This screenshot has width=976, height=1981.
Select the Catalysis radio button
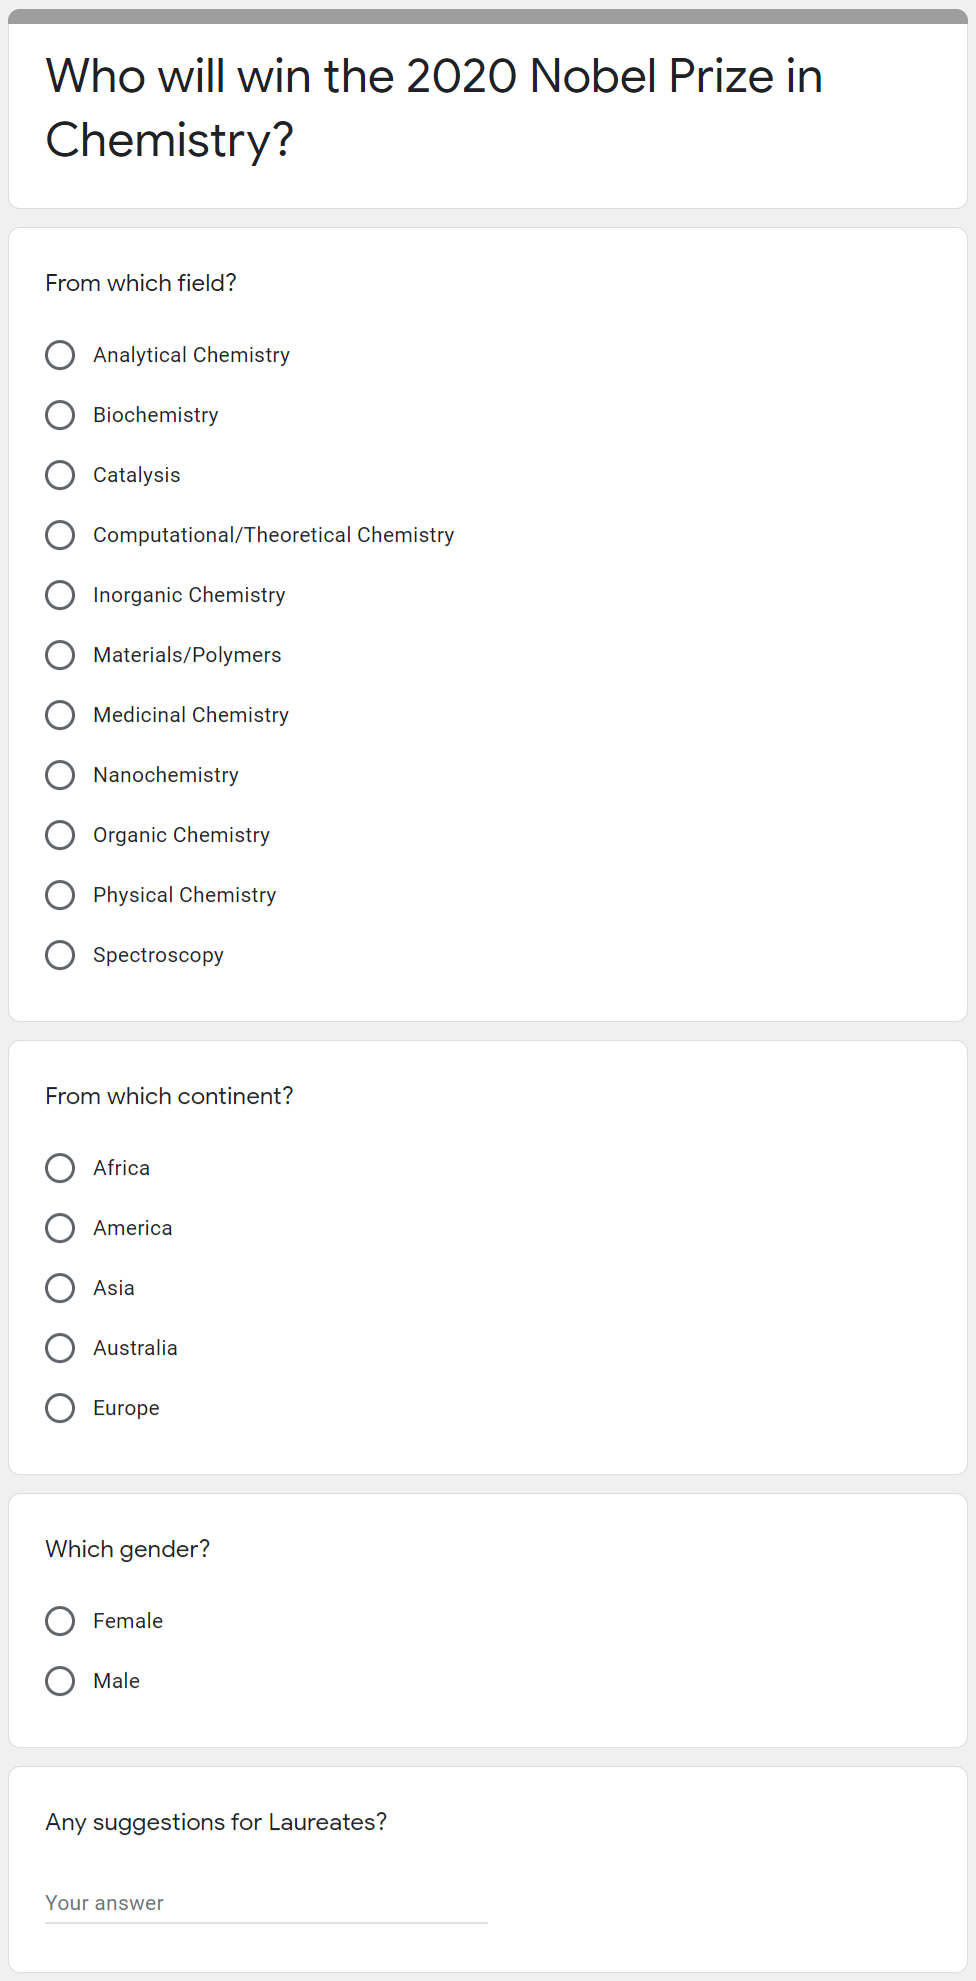pyautogui.click(x=60, y=475)
